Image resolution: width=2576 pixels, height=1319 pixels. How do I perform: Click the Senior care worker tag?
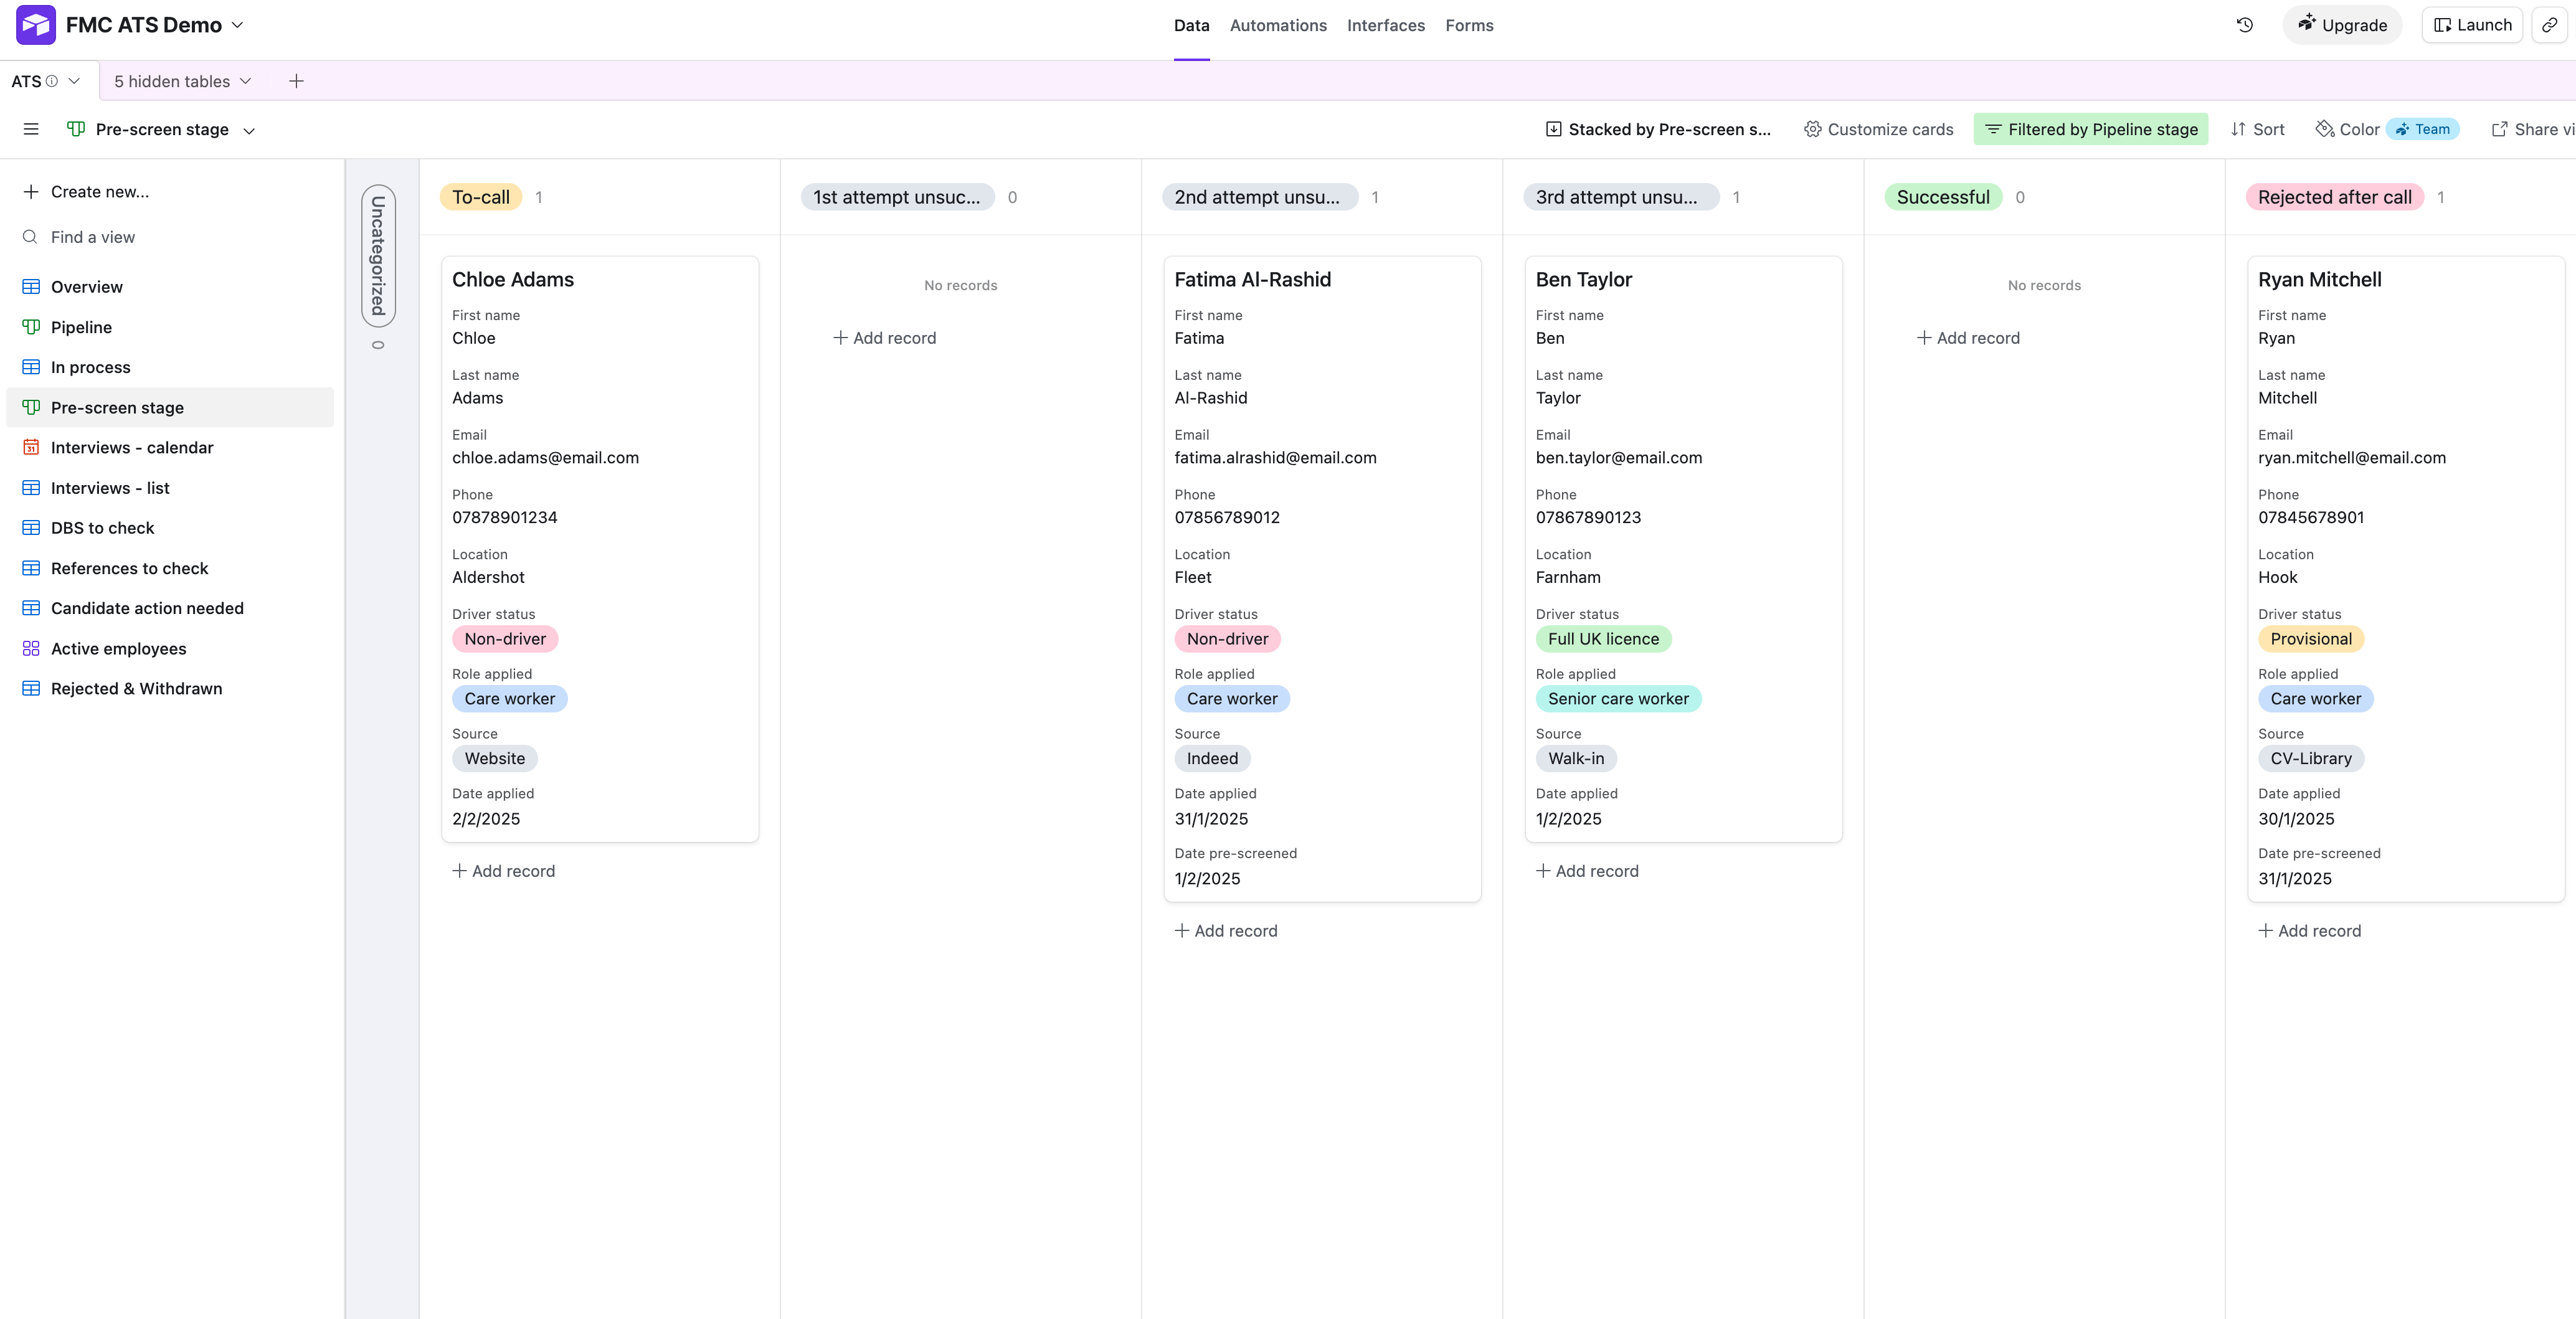point(1618,699)
